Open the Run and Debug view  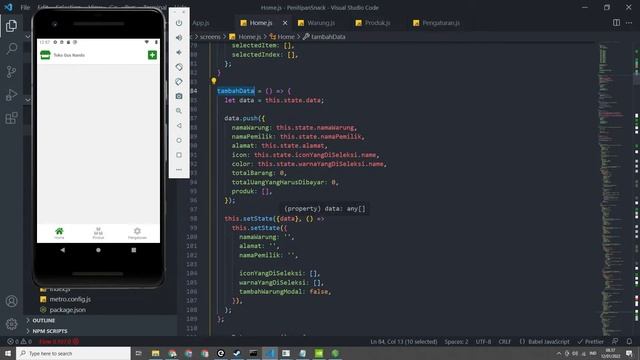11,95
